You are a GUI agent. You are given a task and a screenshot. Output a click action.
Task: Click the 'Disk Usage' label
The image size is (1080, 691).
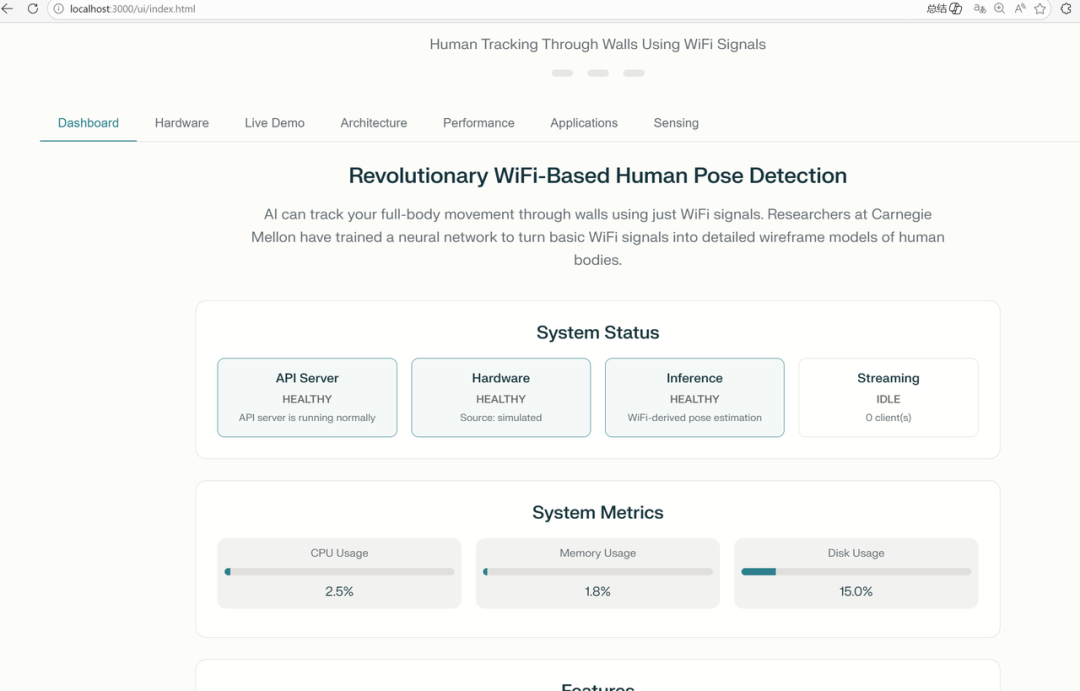[x=856, y=553]
